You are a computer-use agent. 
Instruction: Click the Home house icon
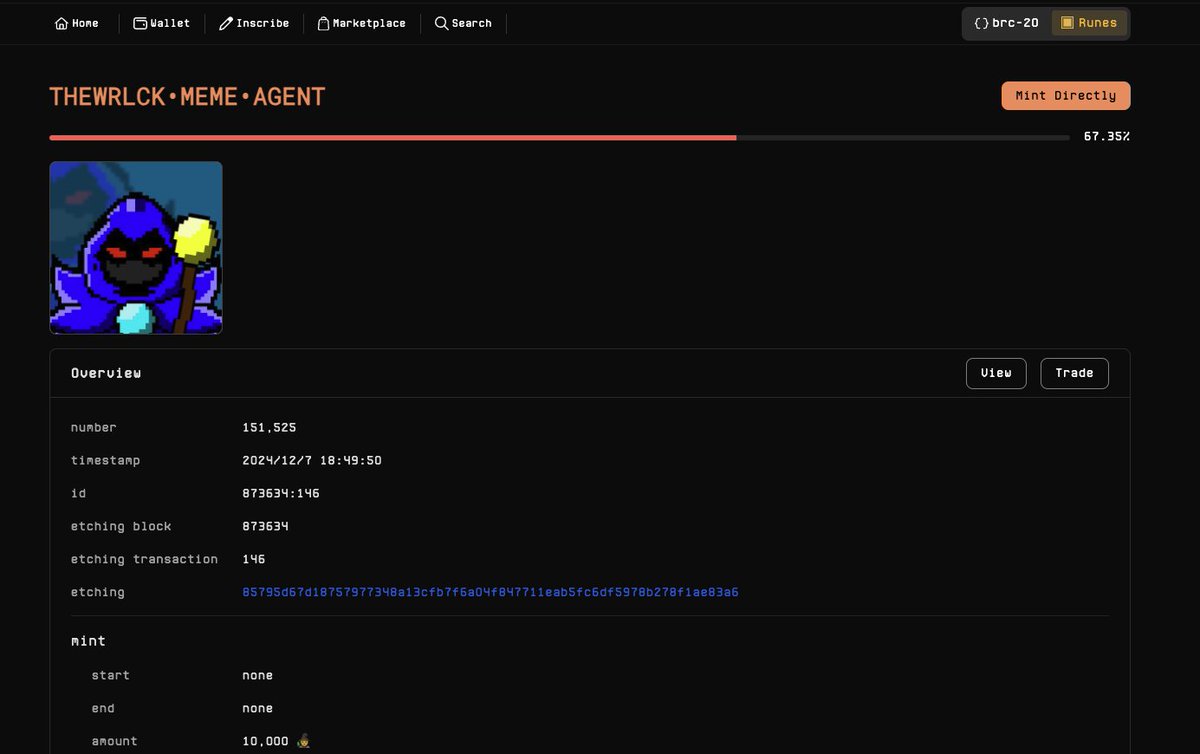point(61,23)
